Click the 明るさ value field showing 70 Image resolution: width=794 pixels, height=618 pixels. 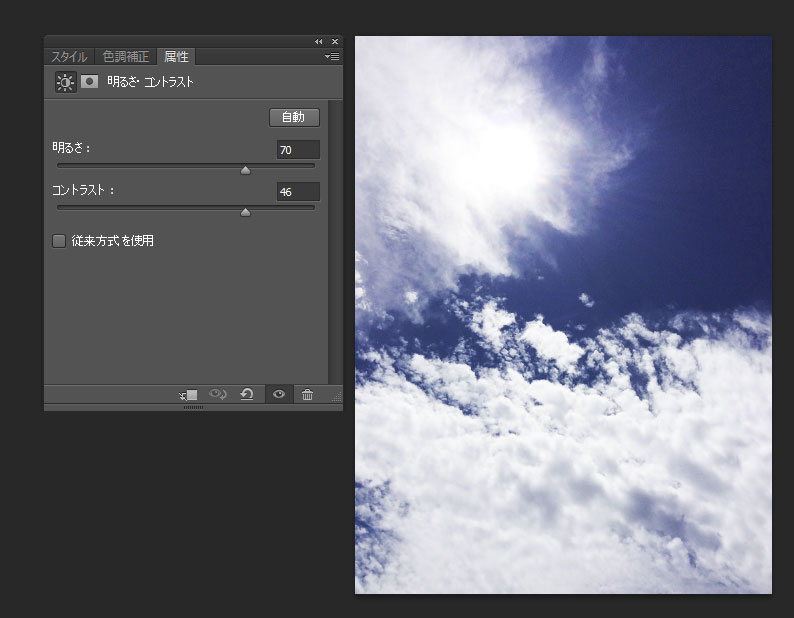298,150
